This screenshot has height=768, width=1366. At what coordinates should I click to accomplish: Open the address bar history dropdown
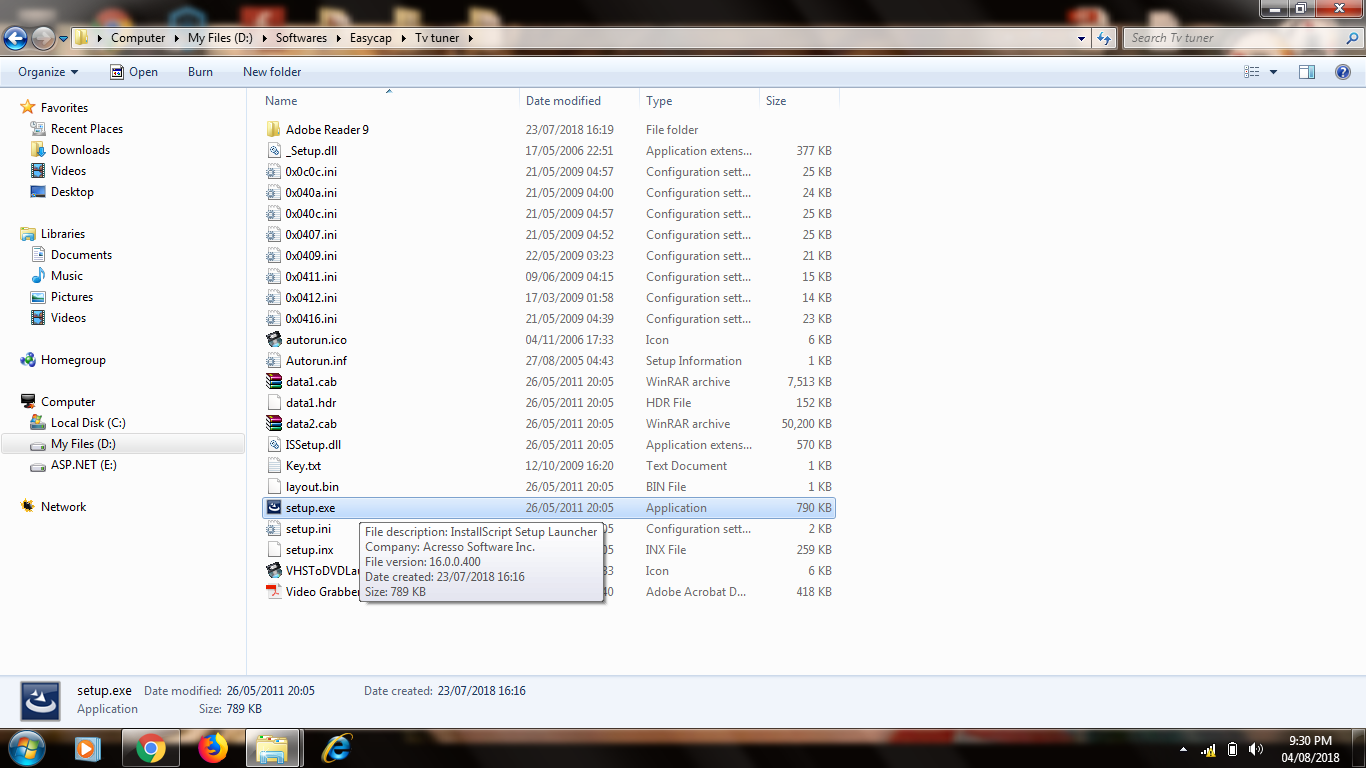(1082, 38)
